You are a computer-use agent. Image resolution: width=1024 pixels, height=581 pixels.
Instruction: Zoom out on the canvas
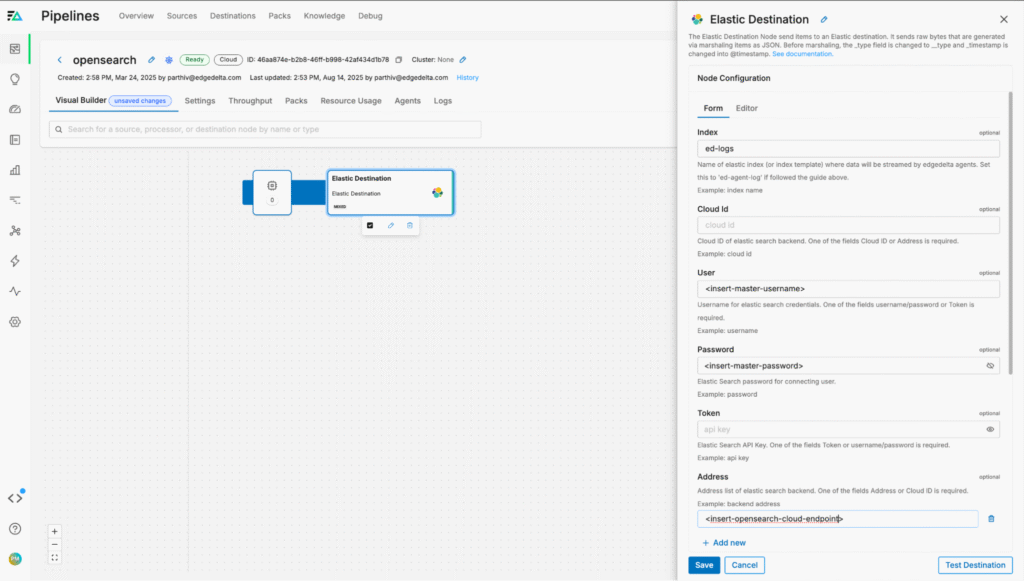coord(55,544)
